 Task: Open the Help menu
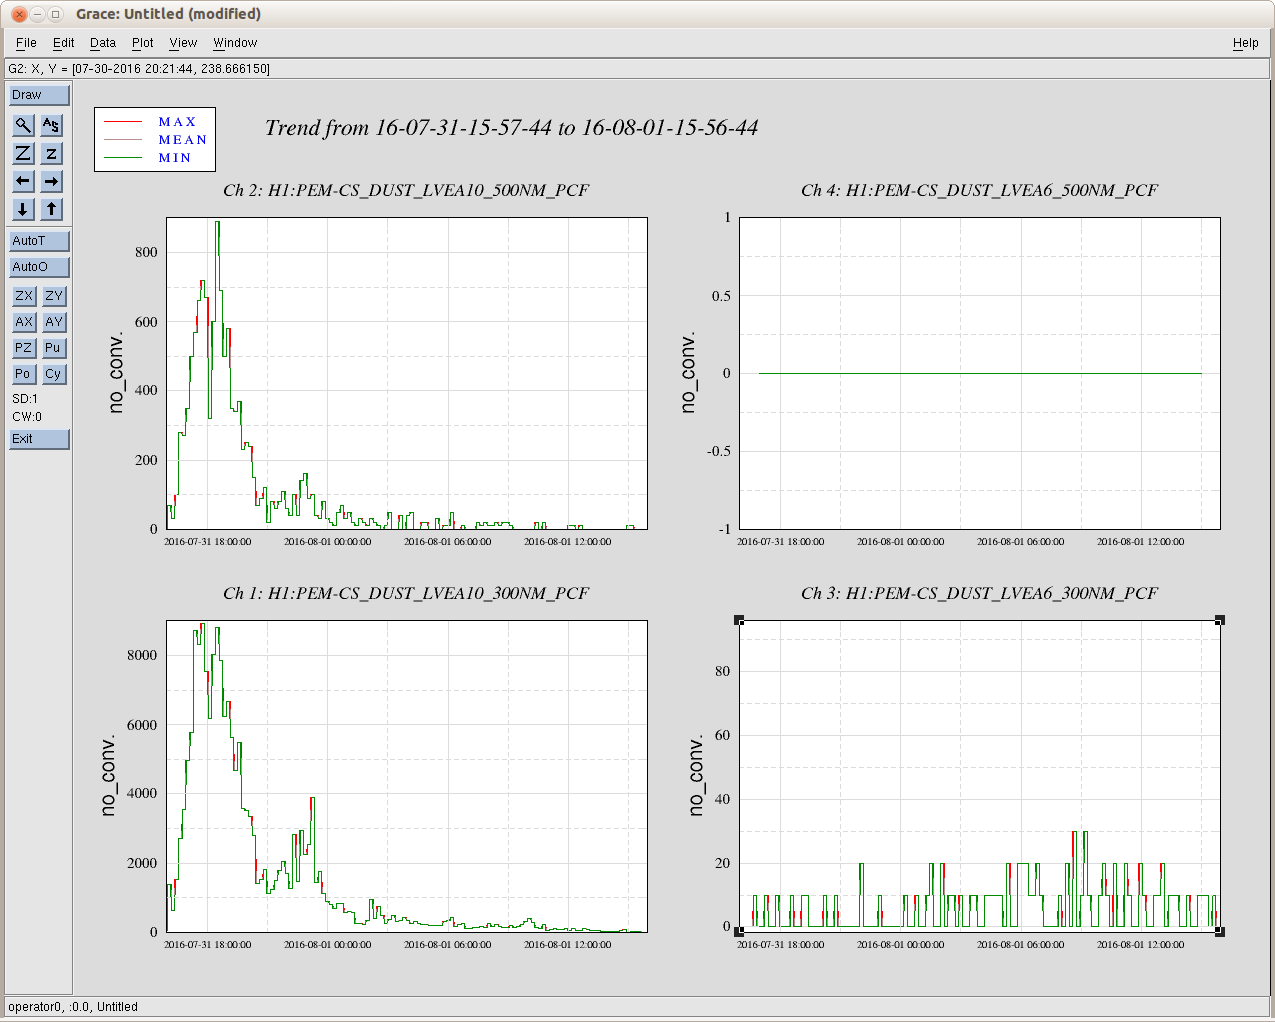[x=1246, y=43]
